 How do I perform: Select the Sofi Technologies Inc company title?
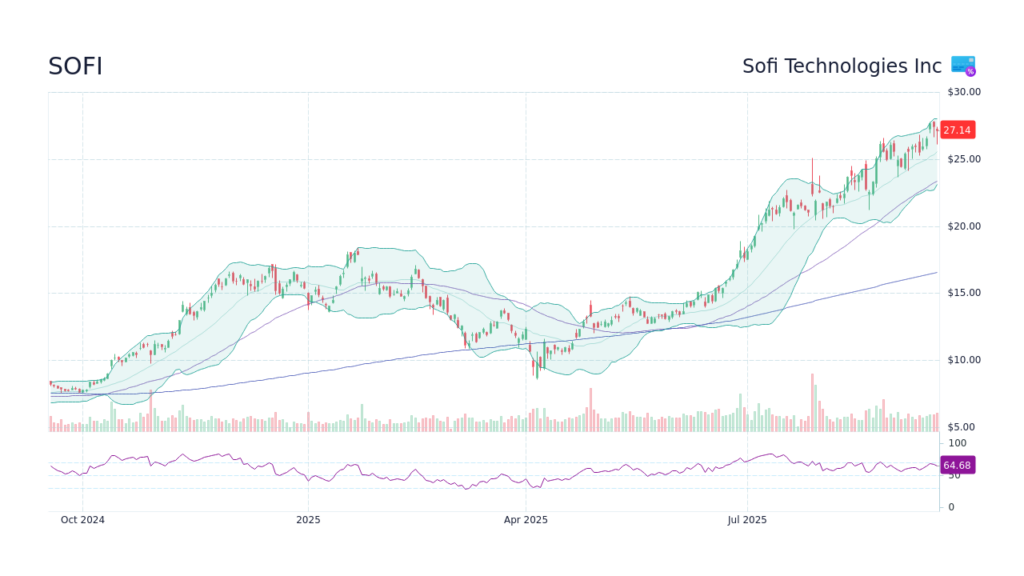(841, 66)
